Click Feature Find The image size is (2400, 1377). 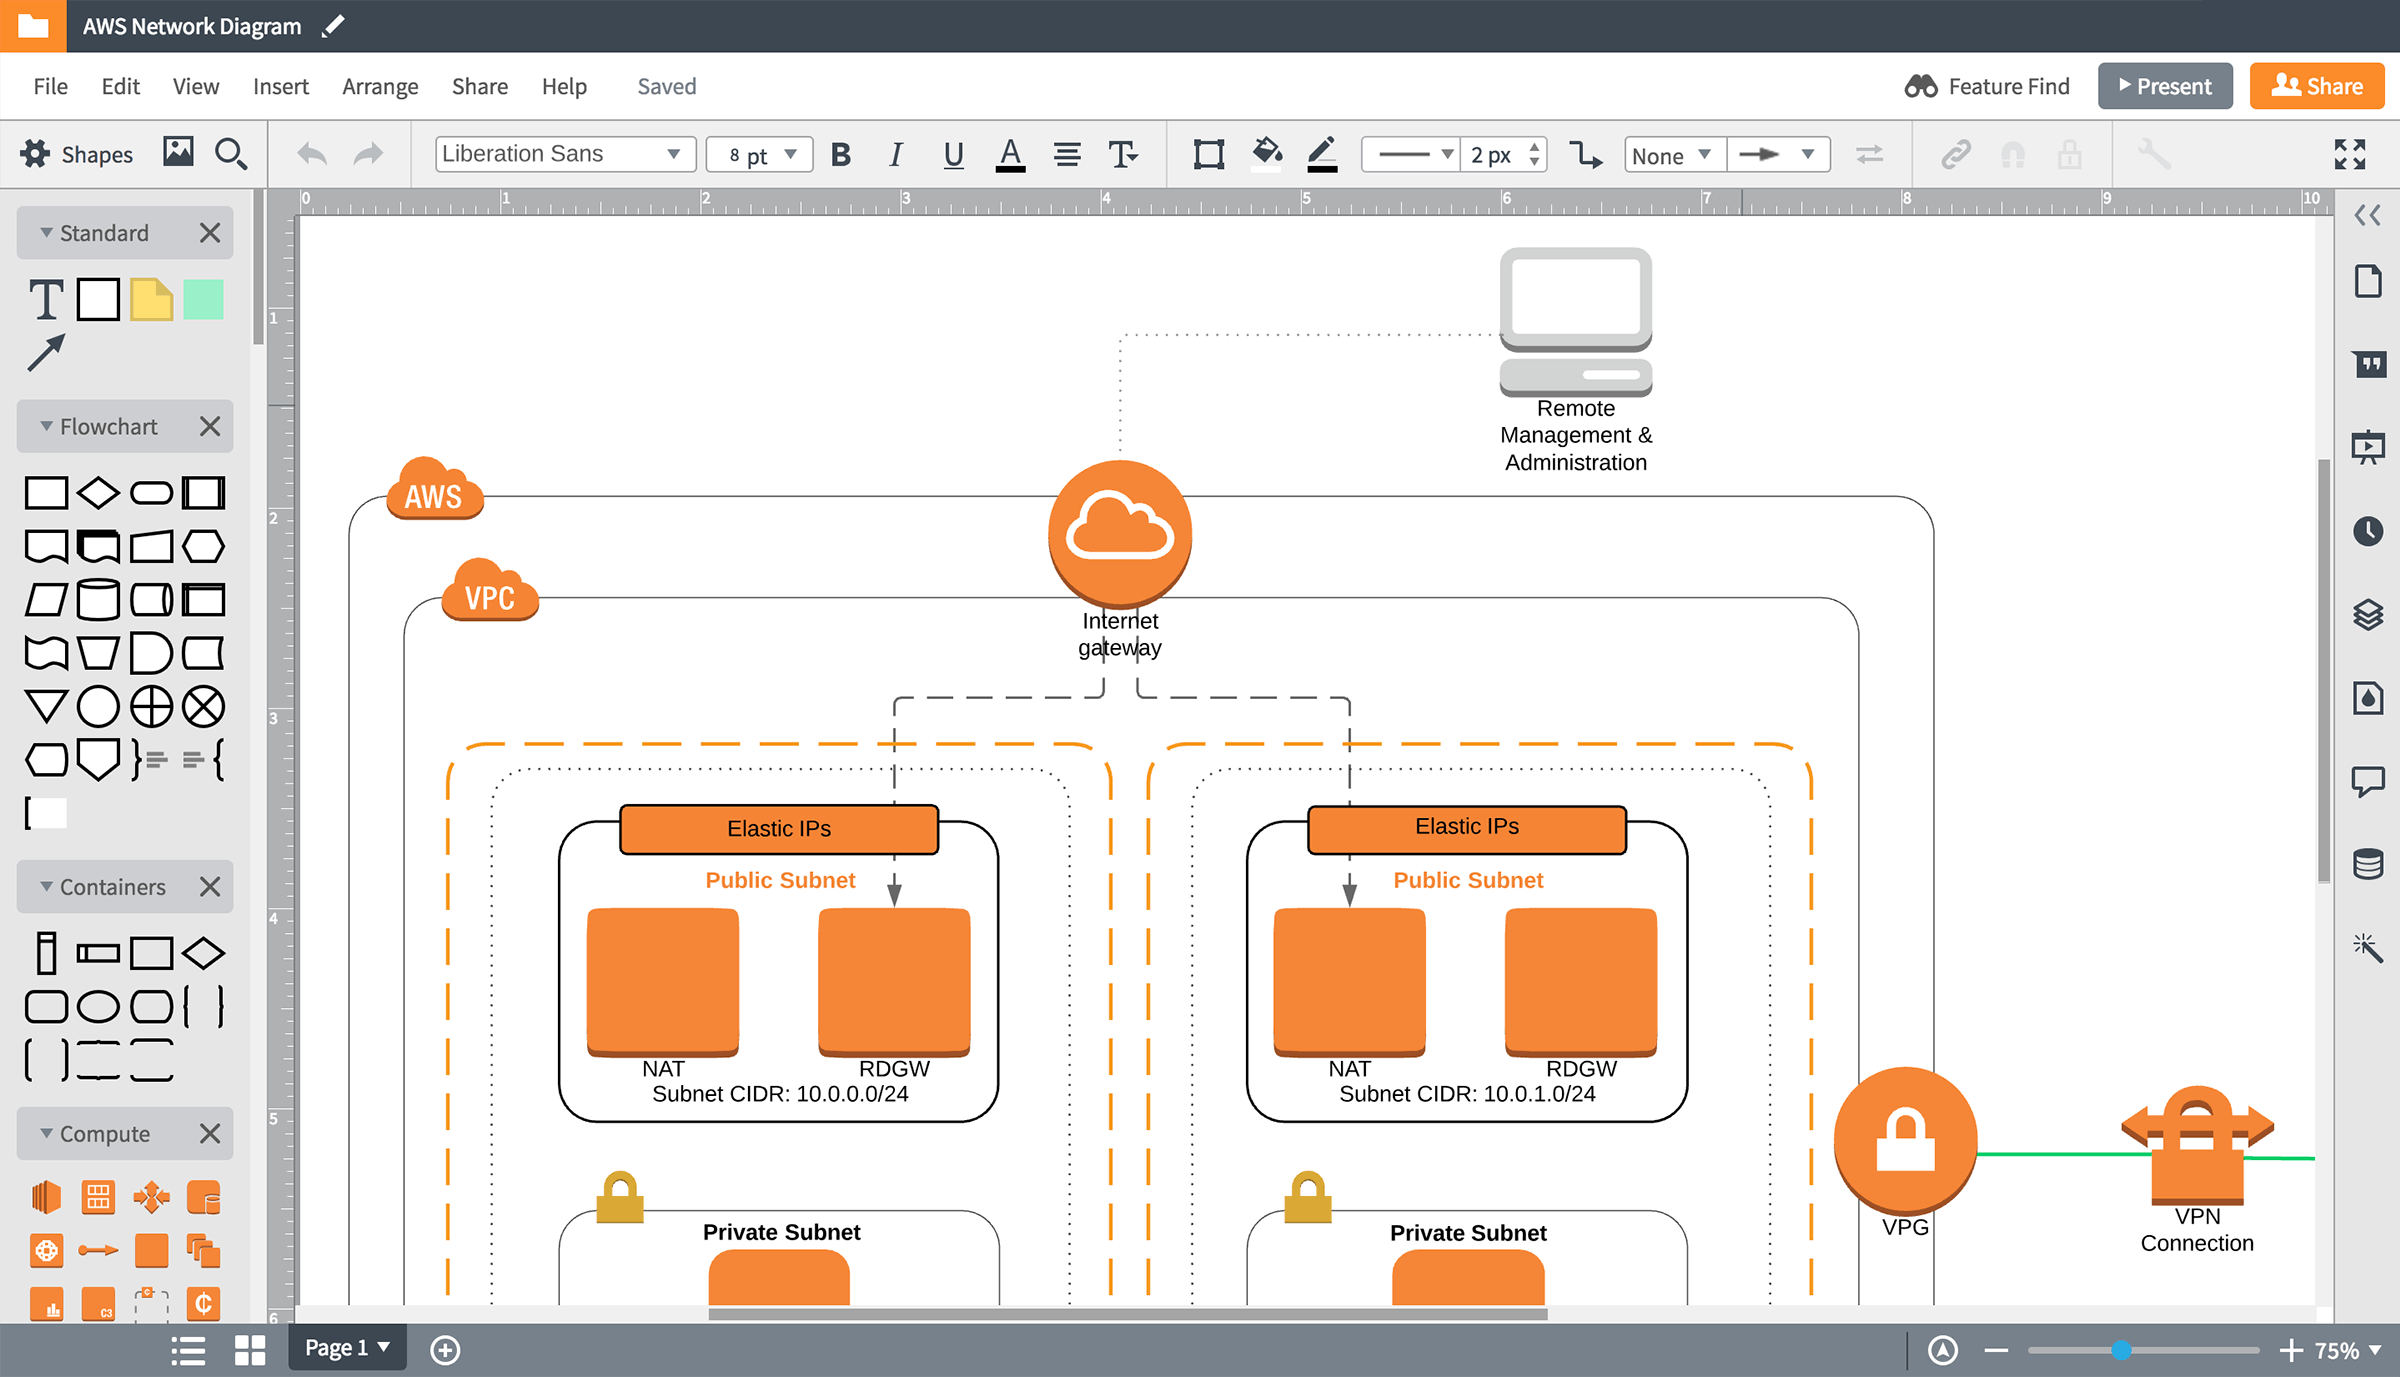pos(1988,86)
